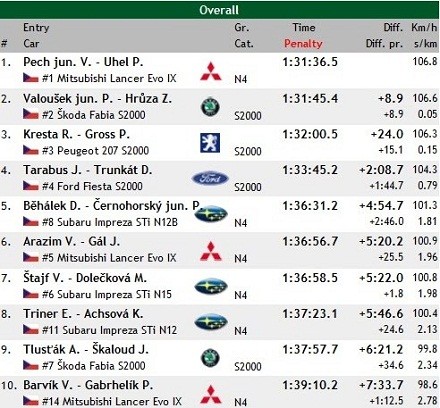This screenshot has height=408, width=440.
Task: Click the Subaru logo beside Triner E.
Action: (211, 322)
